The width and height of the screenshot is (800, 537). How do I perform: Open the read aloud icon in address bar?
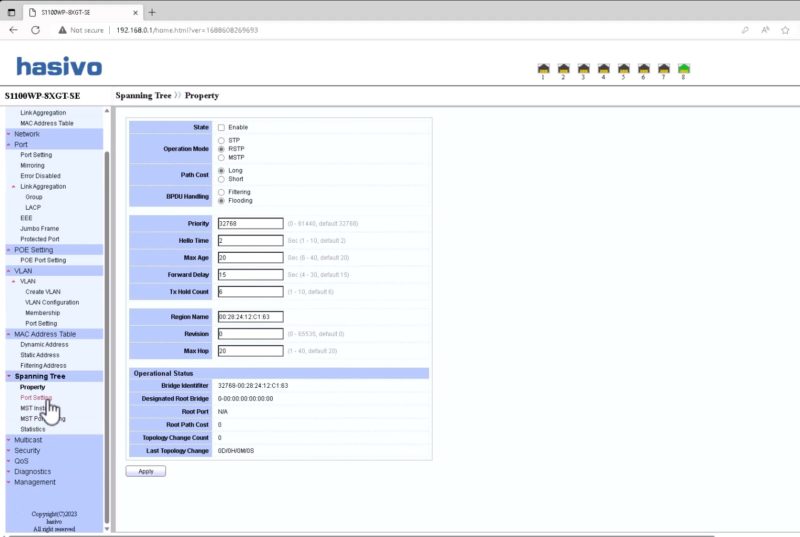765,30
